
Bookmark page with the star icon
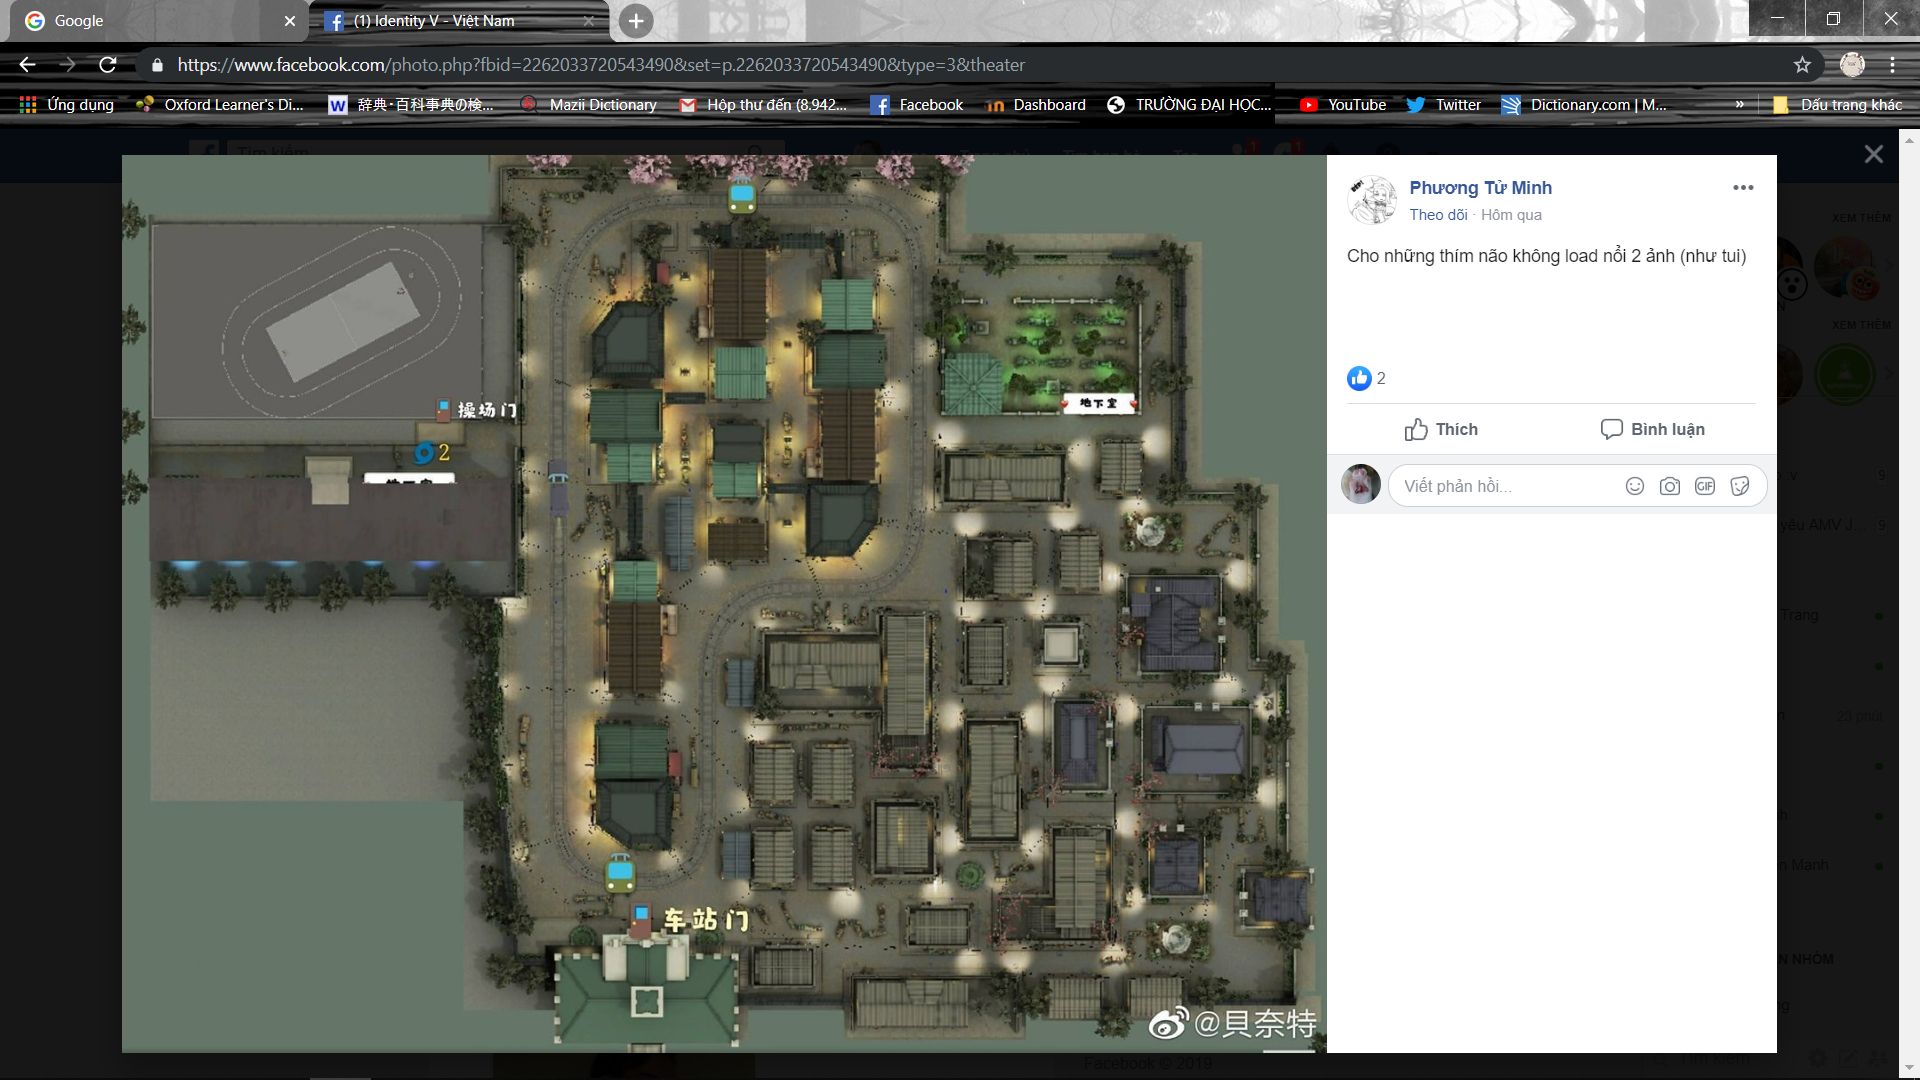click(1802, 65)
